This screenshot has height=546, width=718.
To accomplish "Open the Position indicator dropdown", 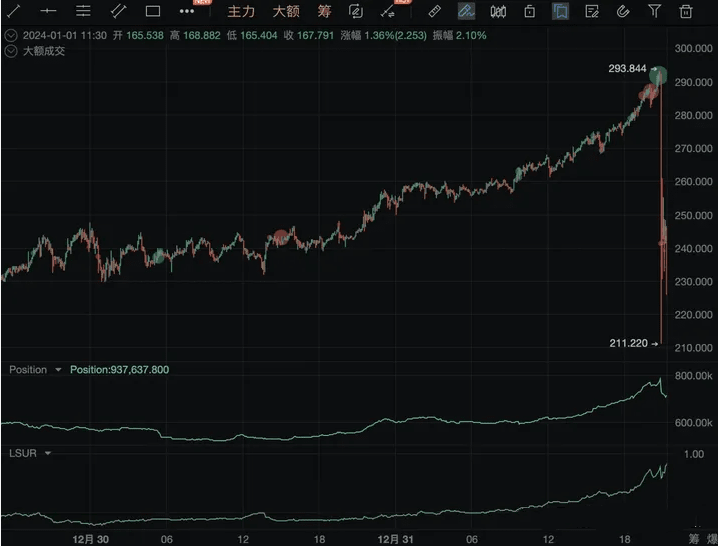I will click(x=58, y=370).
